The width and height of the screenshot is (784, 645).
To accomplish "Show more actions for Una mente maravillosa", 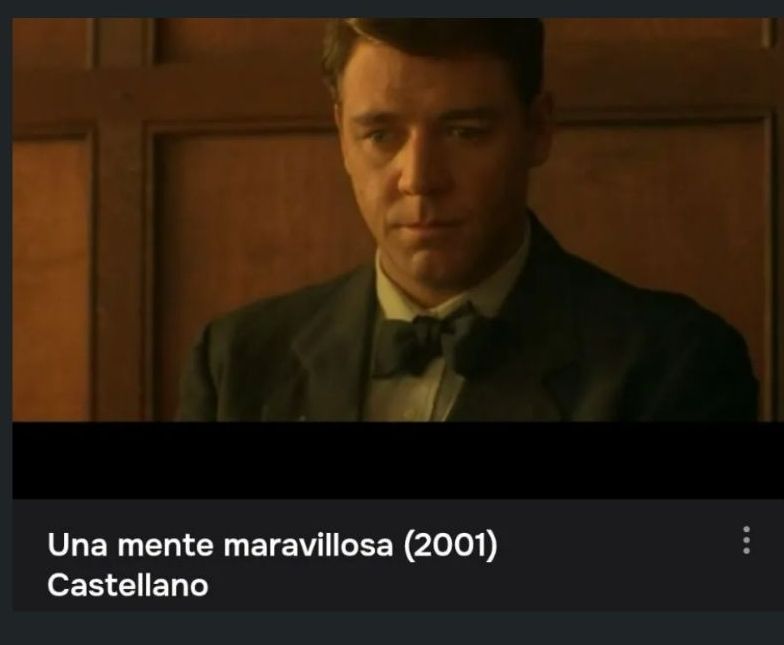I will (746, 540).
